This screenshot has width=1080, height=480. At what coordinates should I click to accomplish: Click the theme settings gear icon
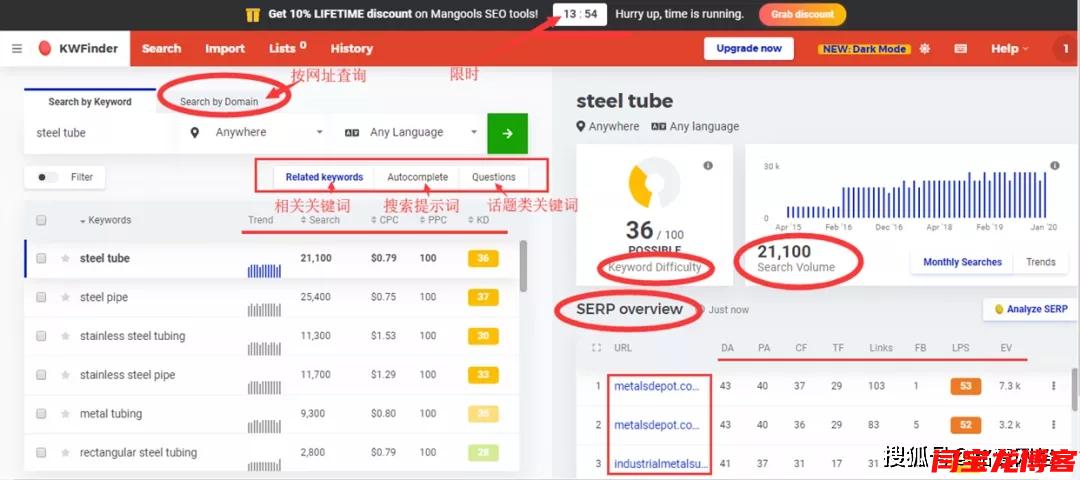[925, 48]
